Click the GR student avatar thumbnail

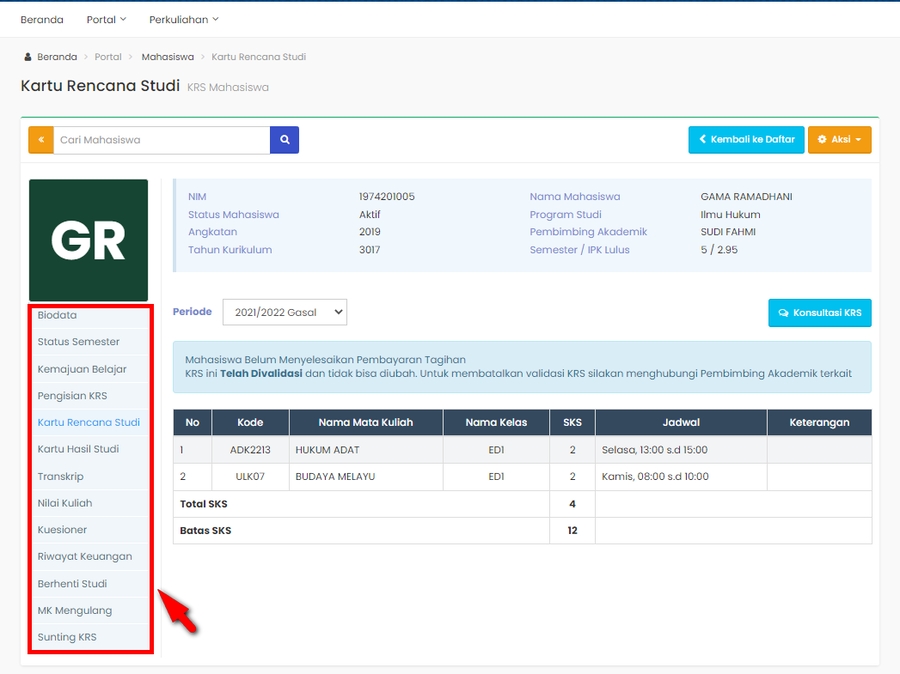tap(88, 240)
